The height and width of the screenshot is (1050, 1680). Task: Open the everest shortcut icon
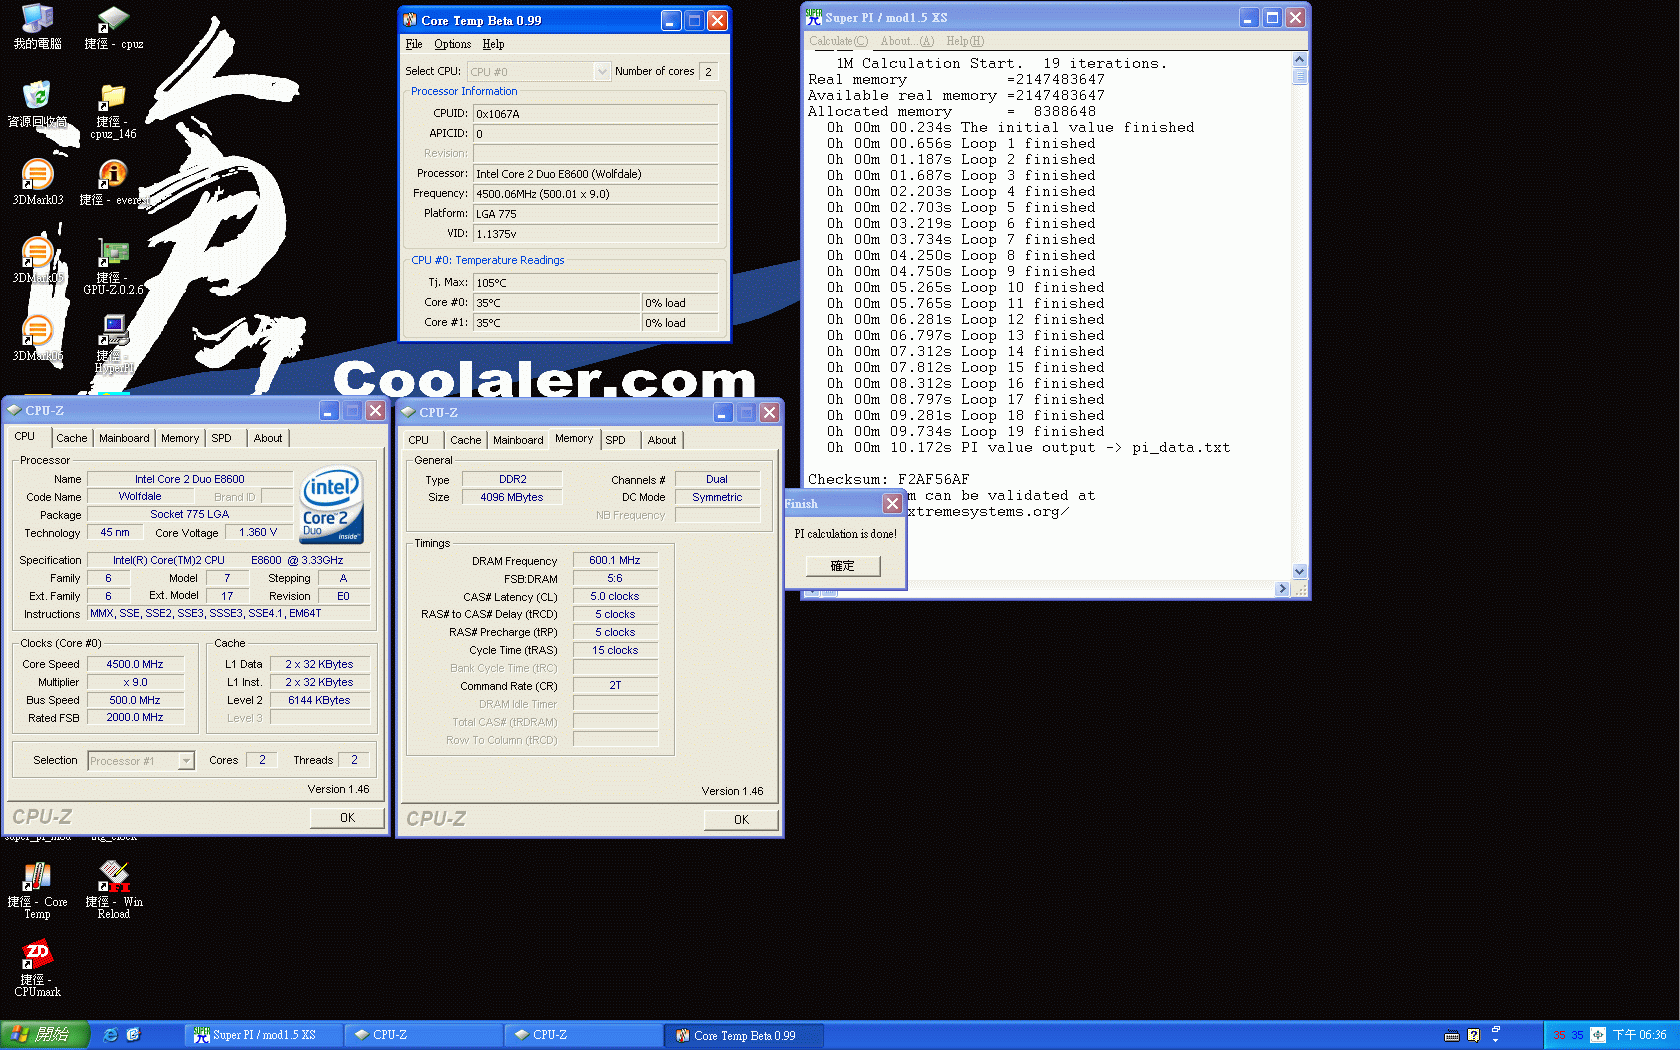tap(113, 183)
